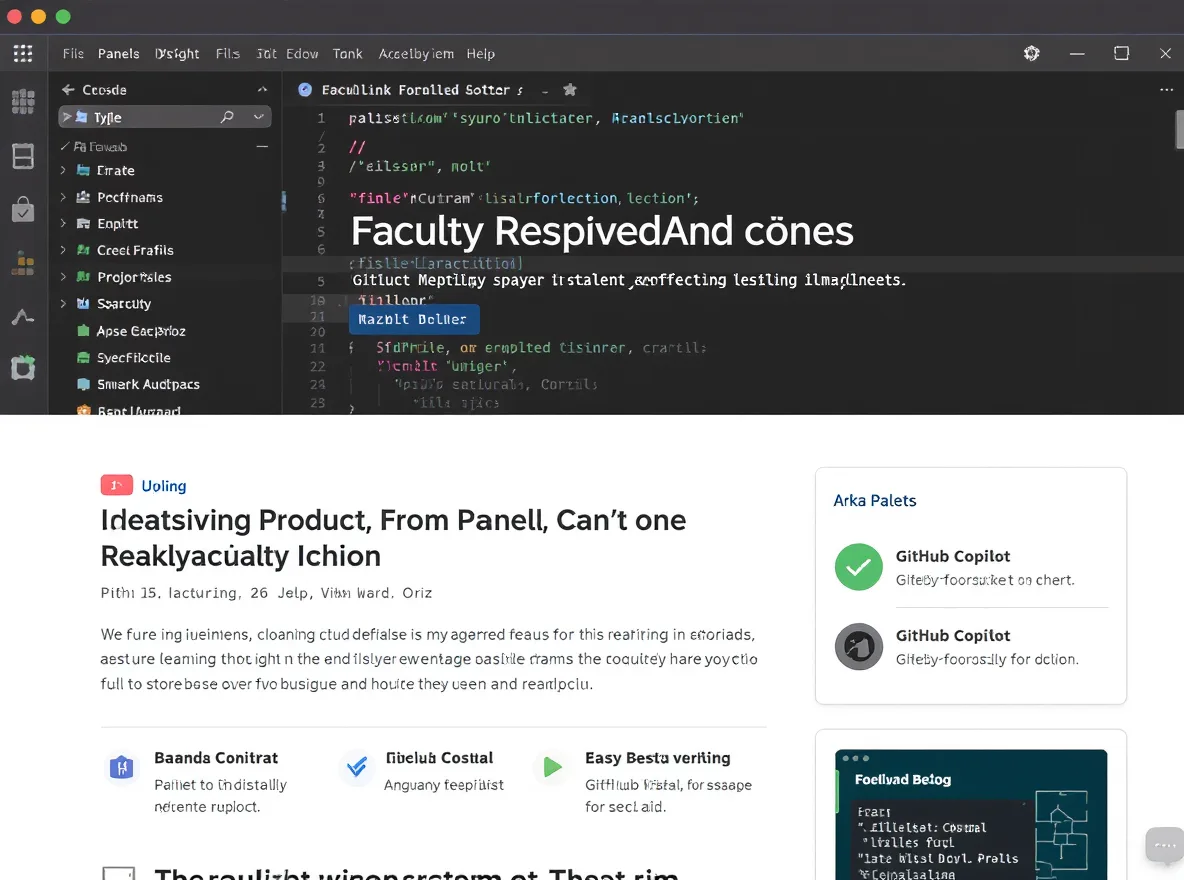This screenshot has width=1184, height=880.
Task: Click the star icon beside the file tab
Action: (570, 90)
